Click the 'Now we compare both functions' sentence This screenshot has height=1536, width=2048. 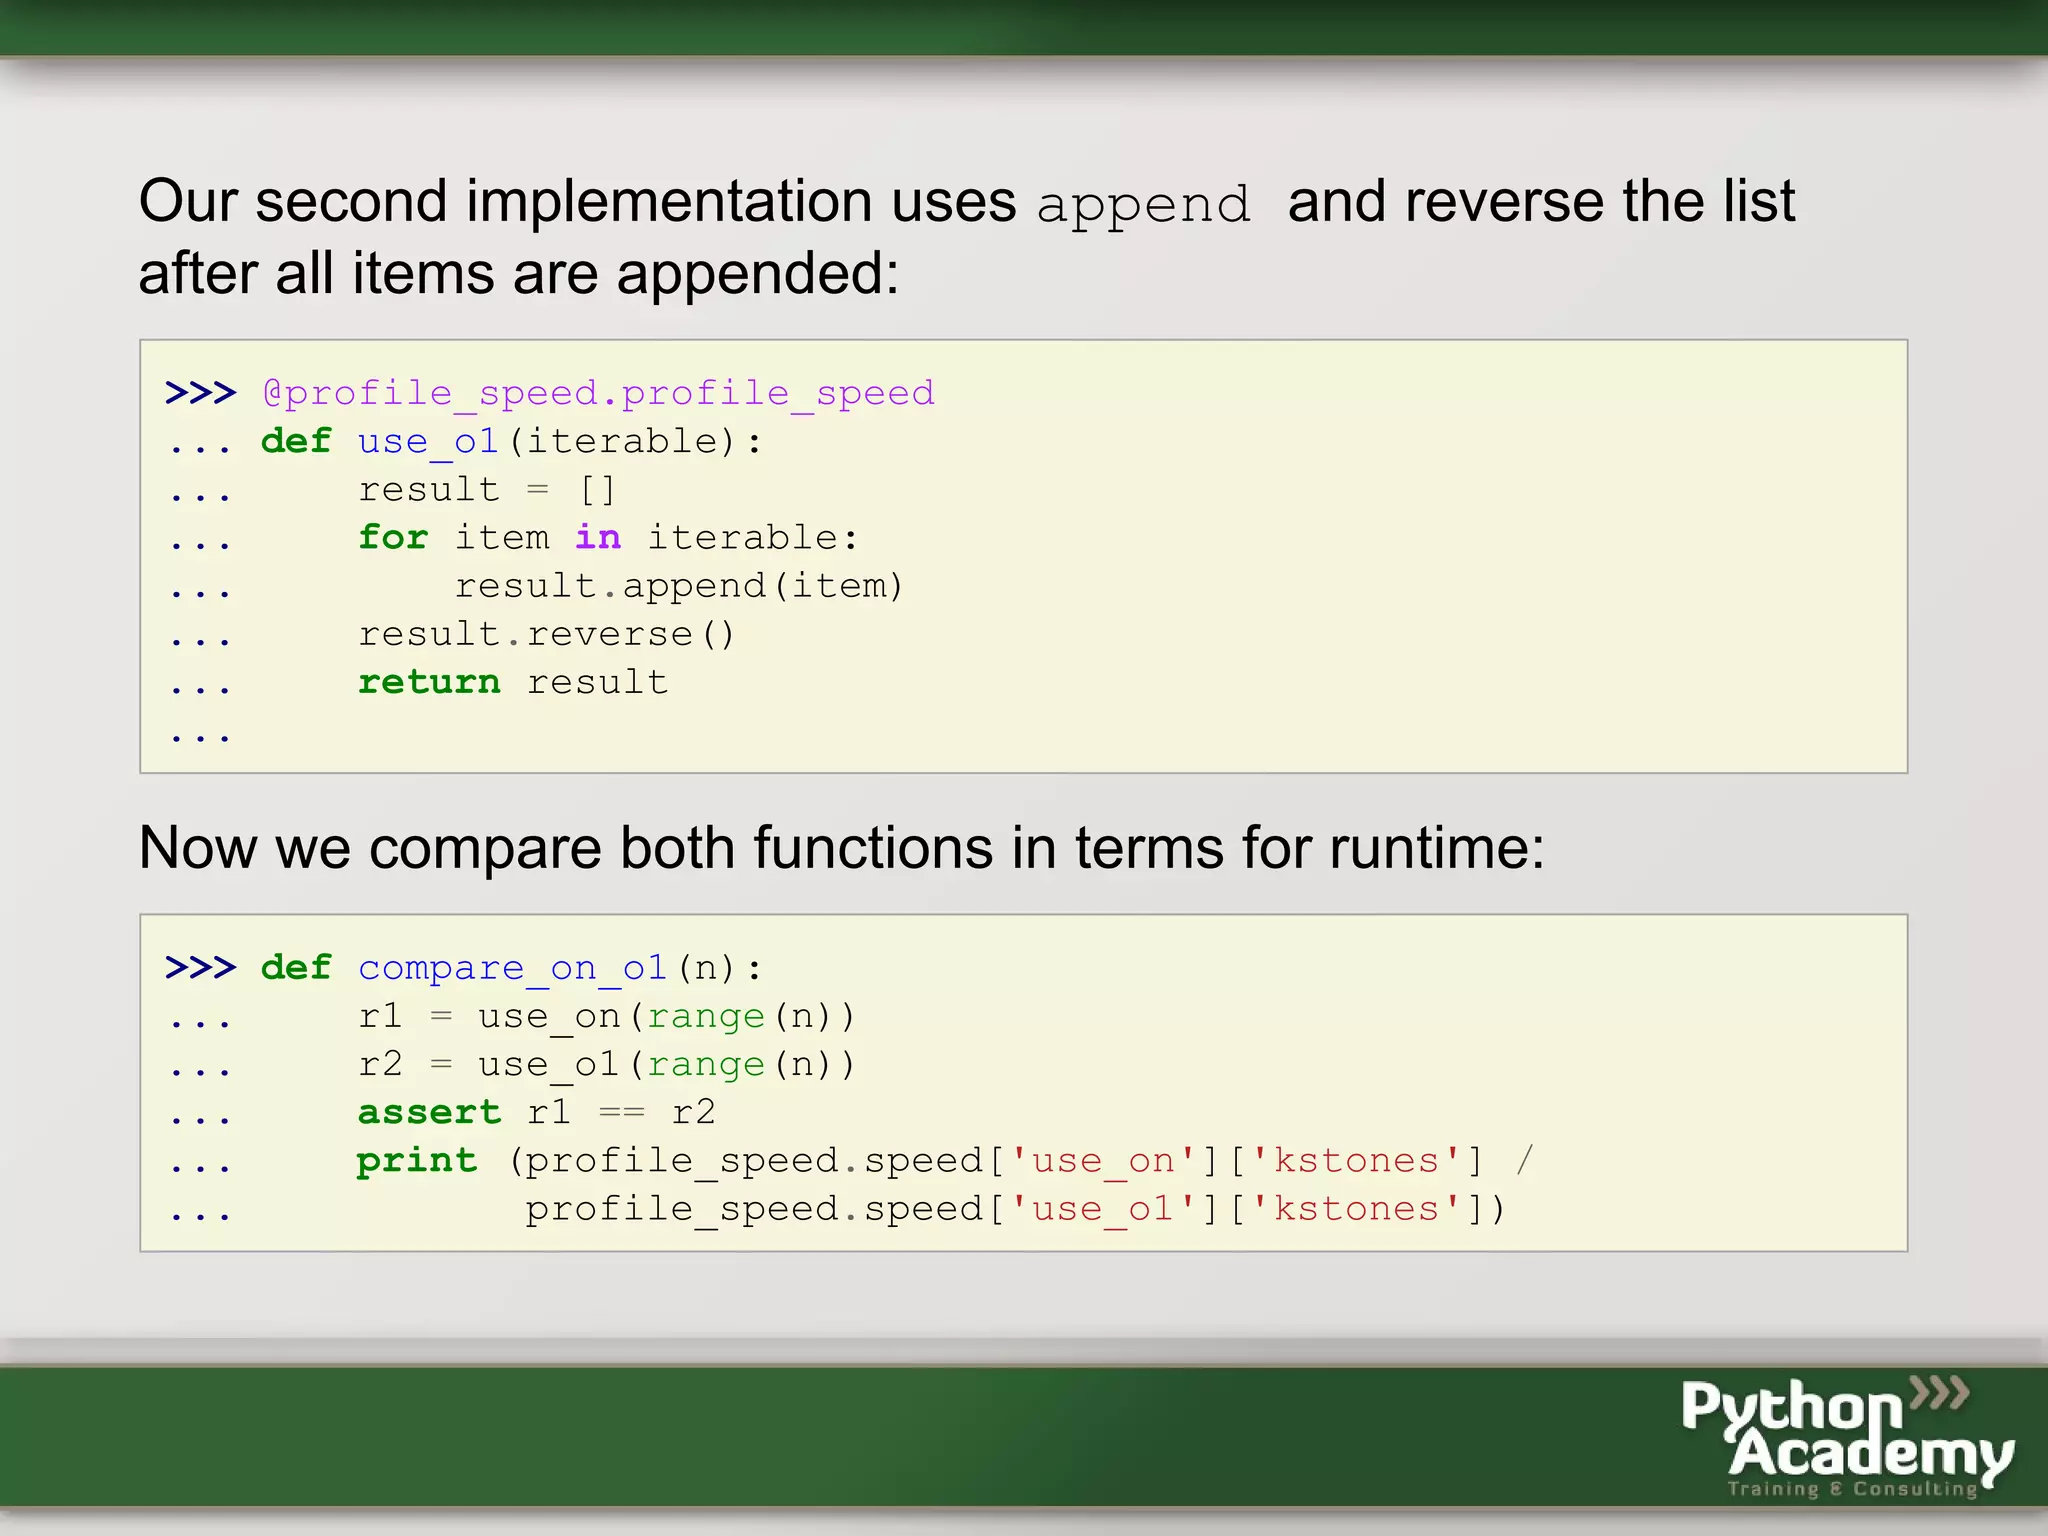click(x=842, y=848)
